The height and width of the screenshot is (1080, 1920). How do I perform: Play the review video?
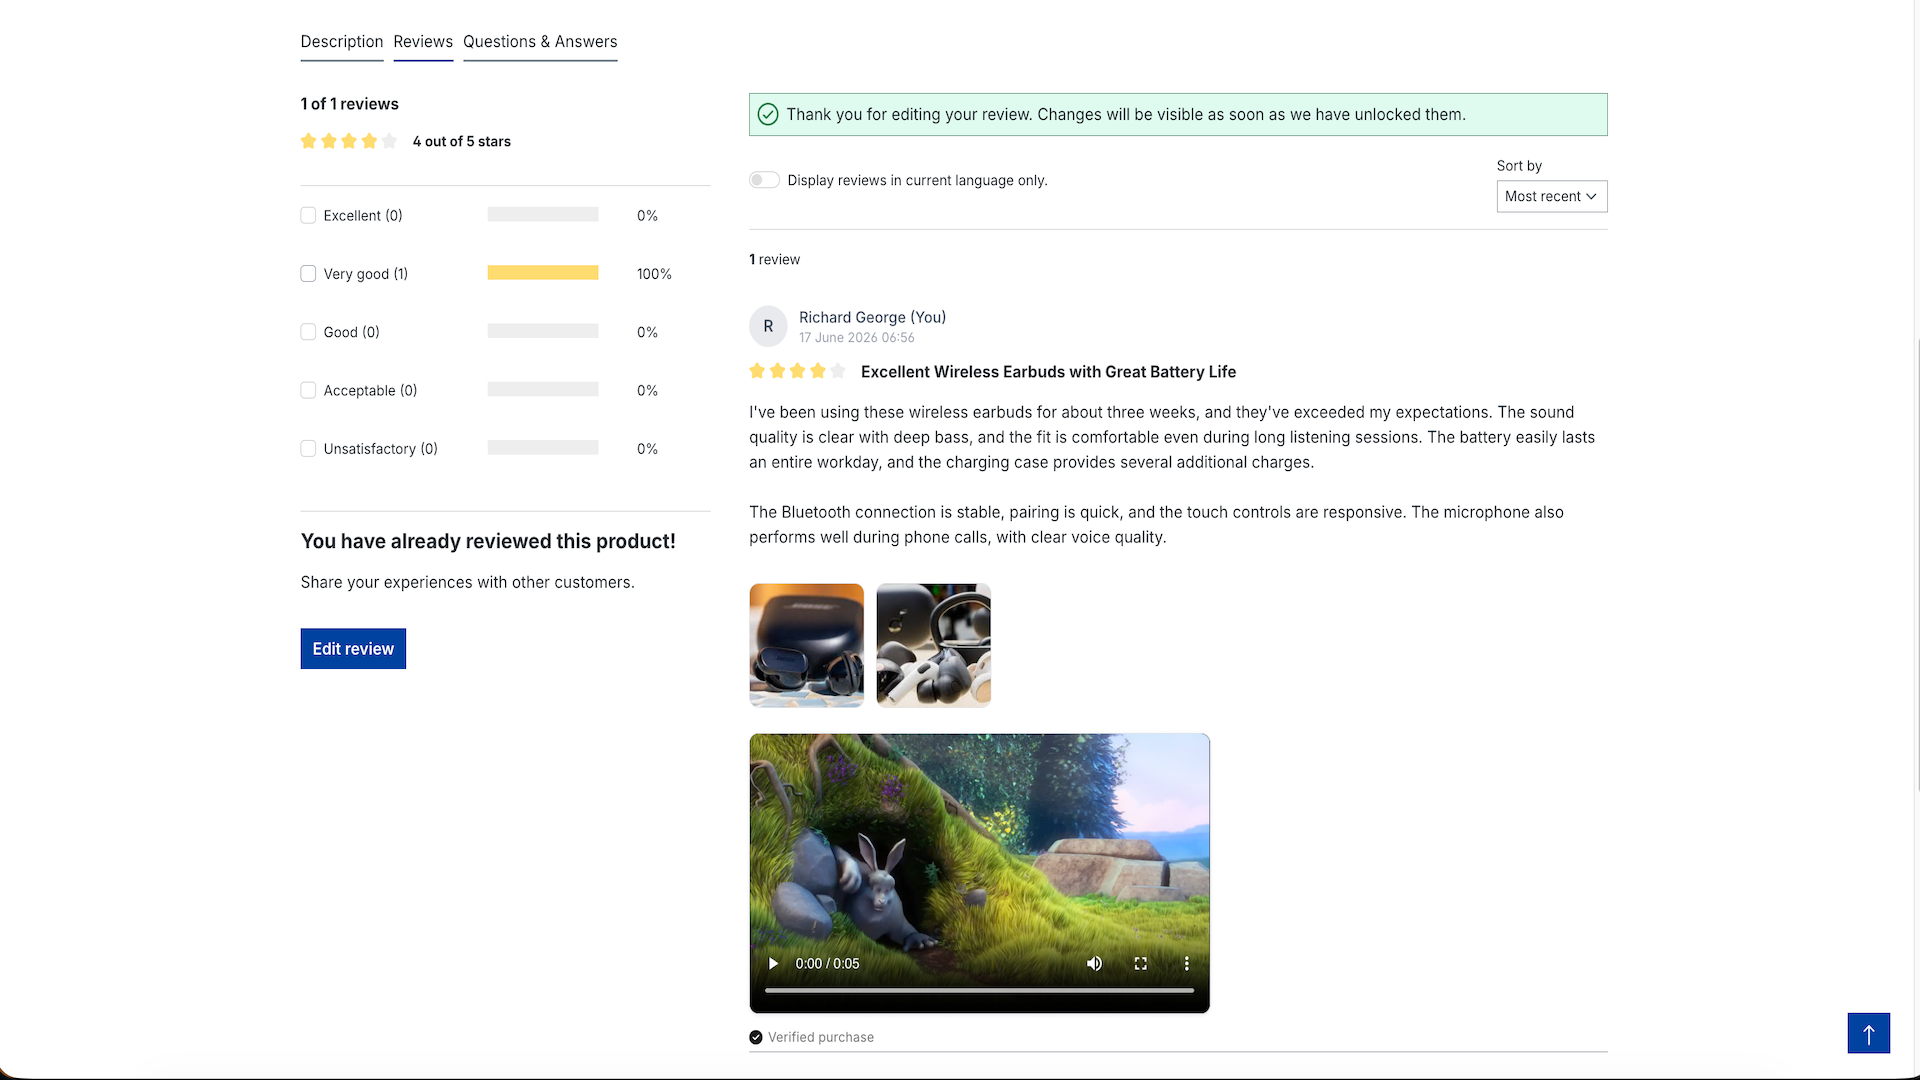coord(773,964)
